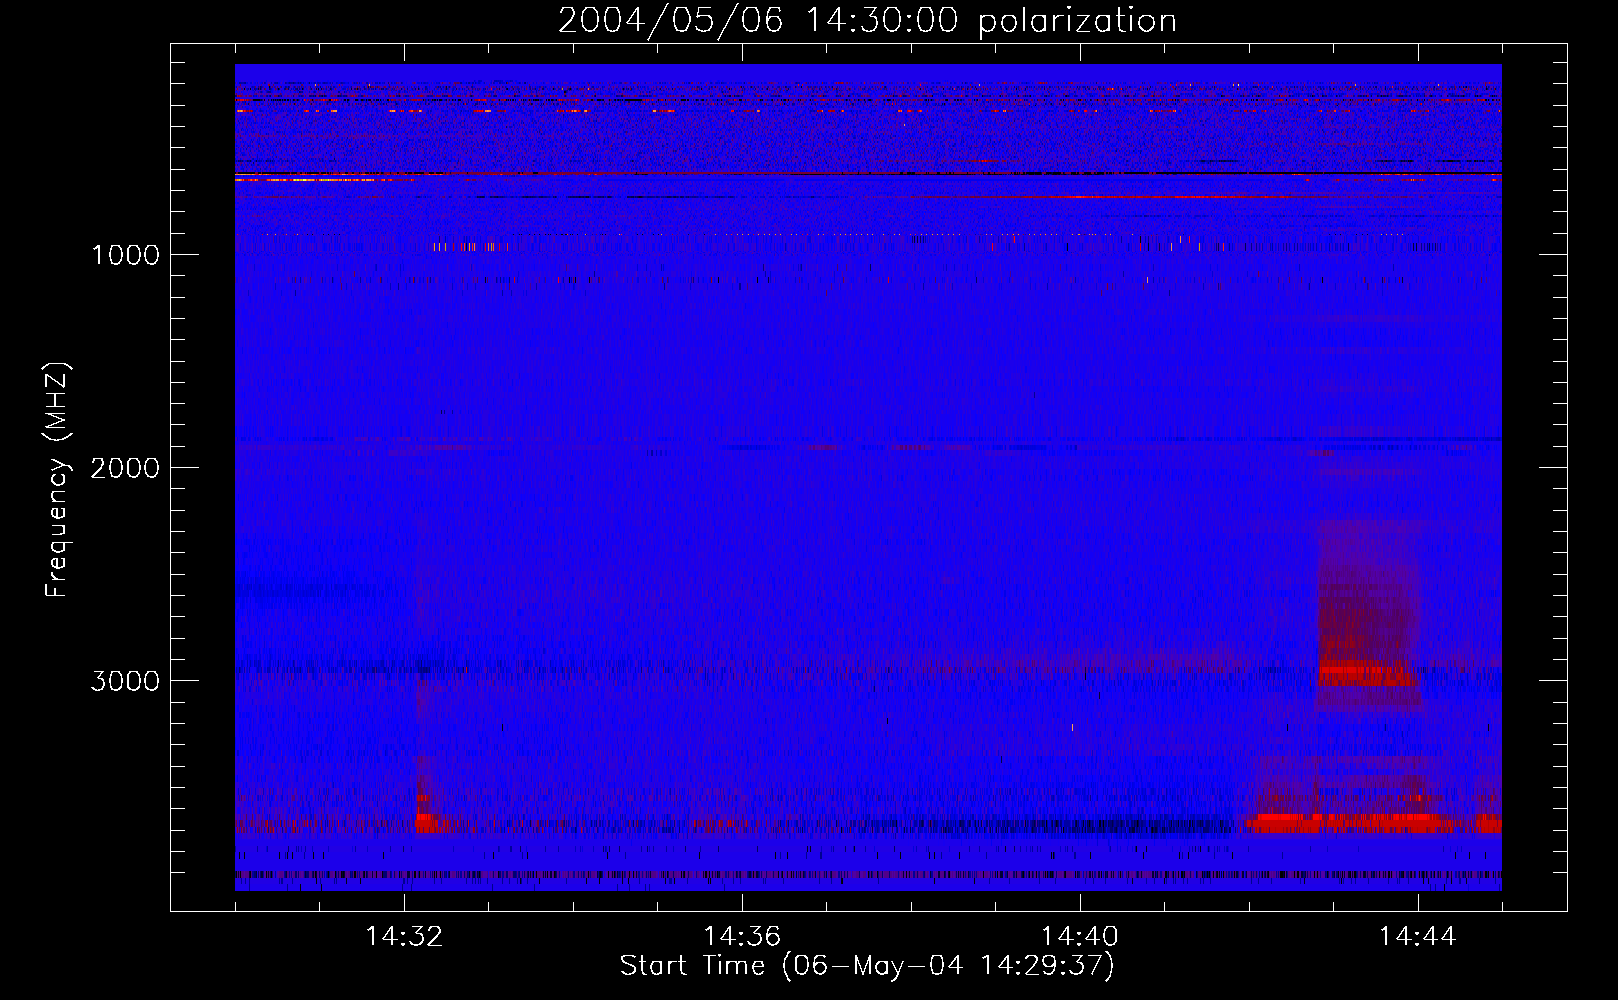Click the 14:44 time axis label

point(1418,936)
